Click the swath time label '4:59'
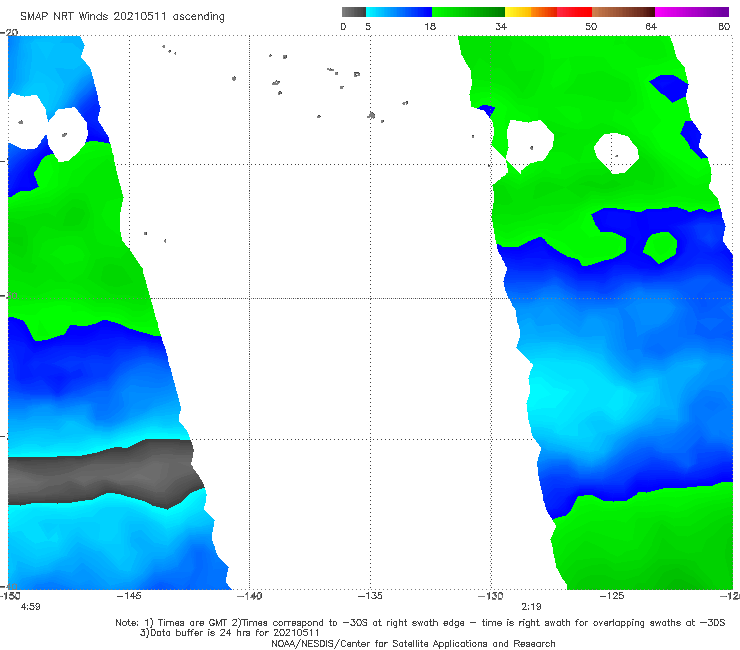740x650 pixels. [x=31, y=607]
